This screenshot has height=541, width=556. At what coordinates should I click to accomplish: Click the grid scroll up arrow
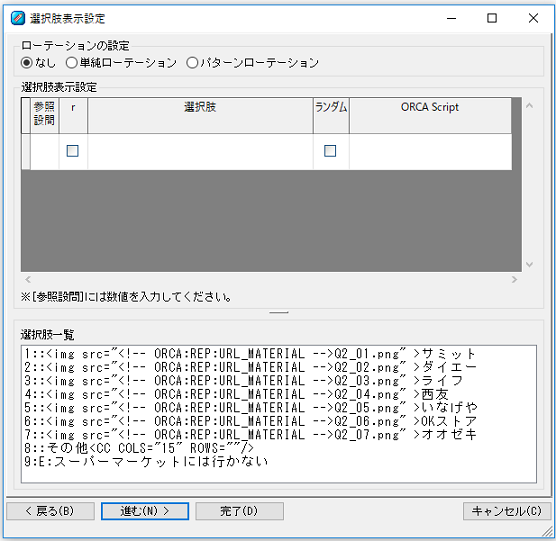pyautogui.click(x=529, y=106)
